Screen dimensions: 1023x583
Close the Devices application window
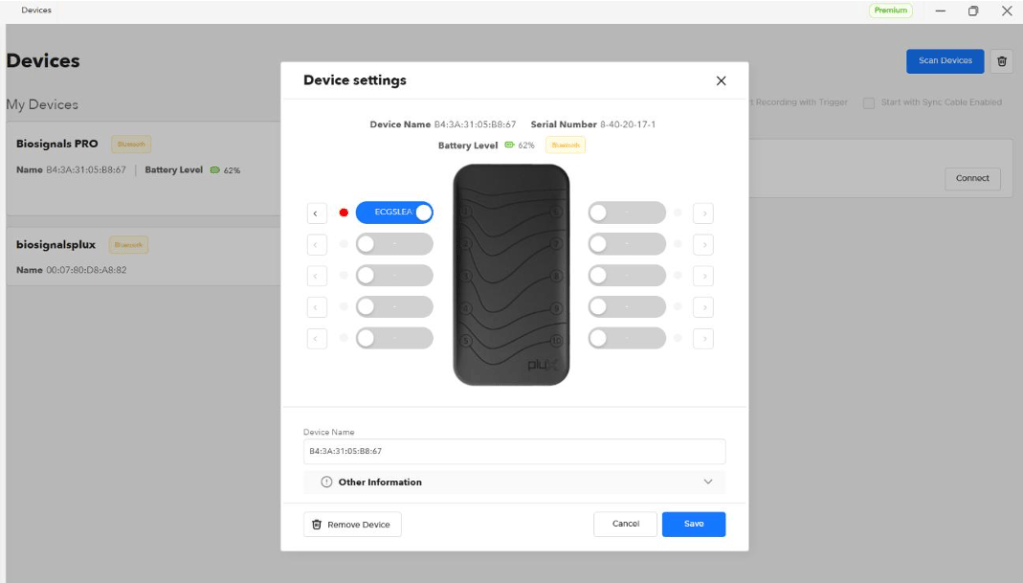pos(1007,11)
